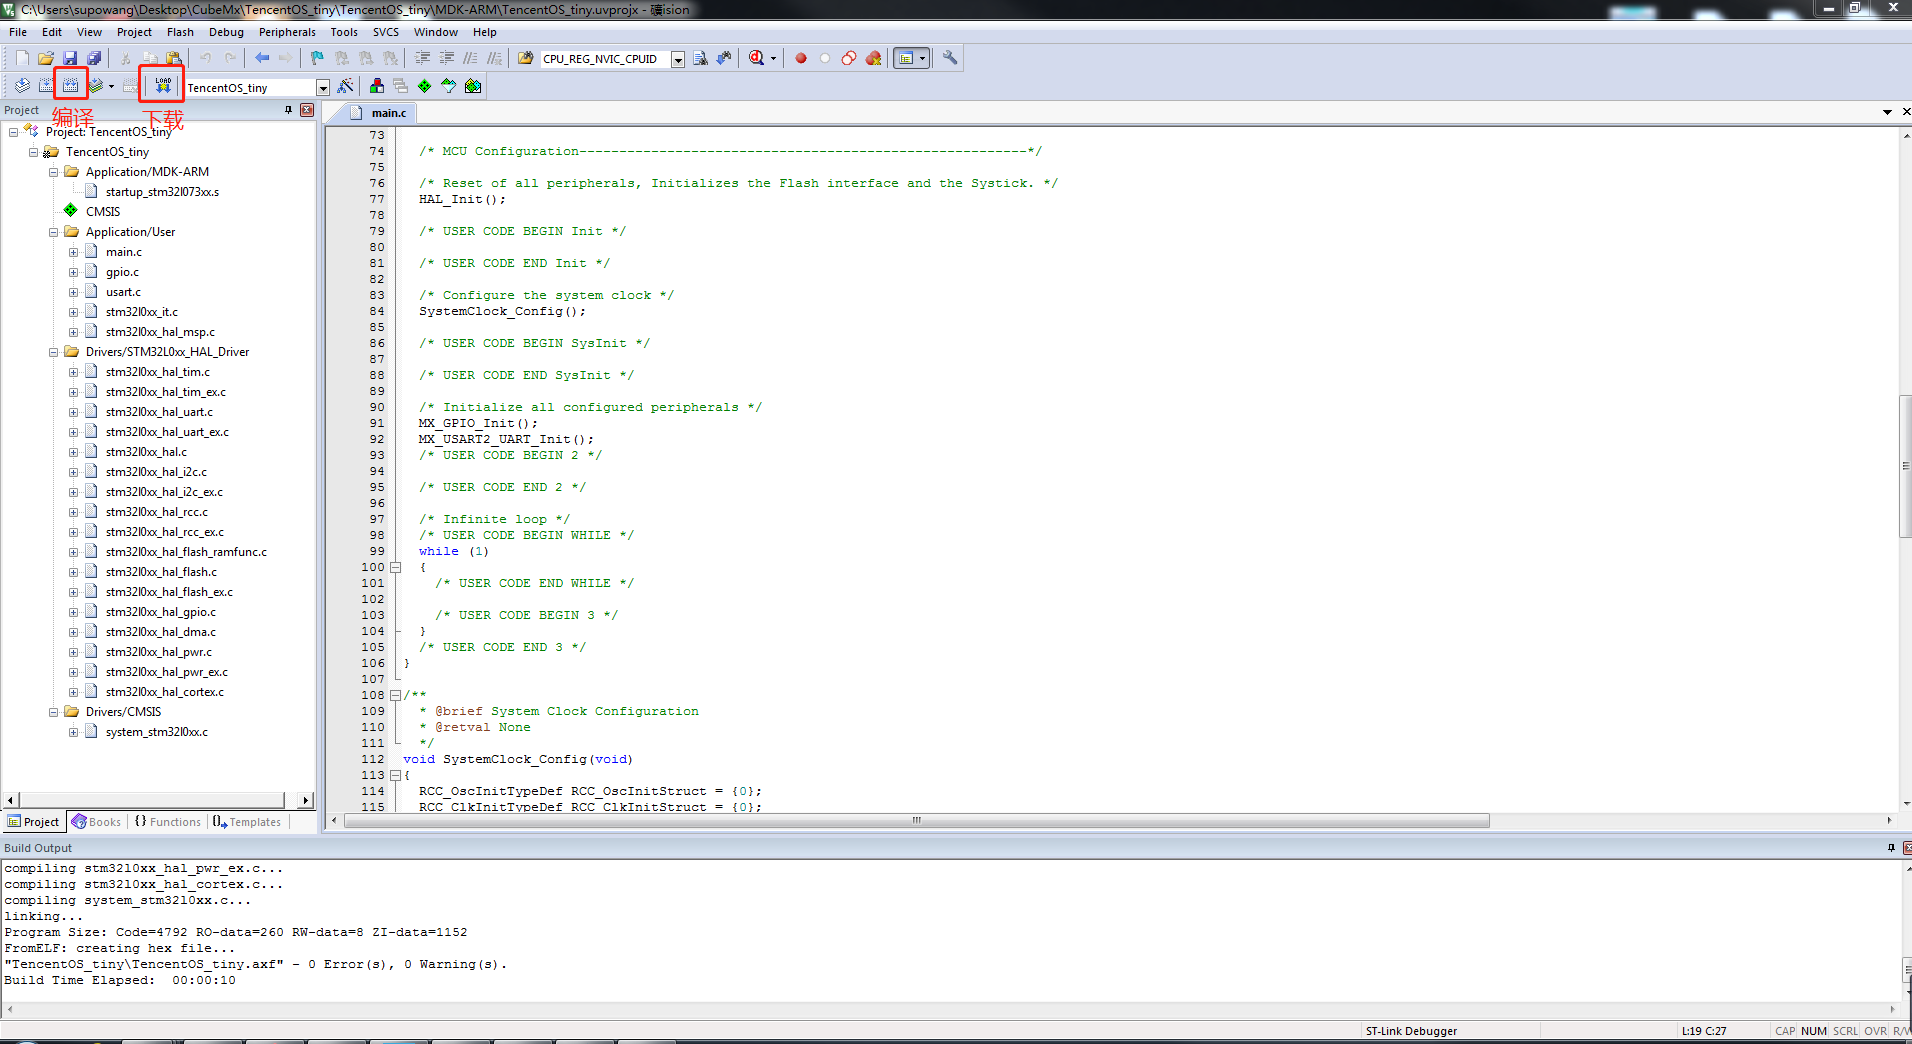Click the Rebuild all target files icon

click(x=71, y=86)
